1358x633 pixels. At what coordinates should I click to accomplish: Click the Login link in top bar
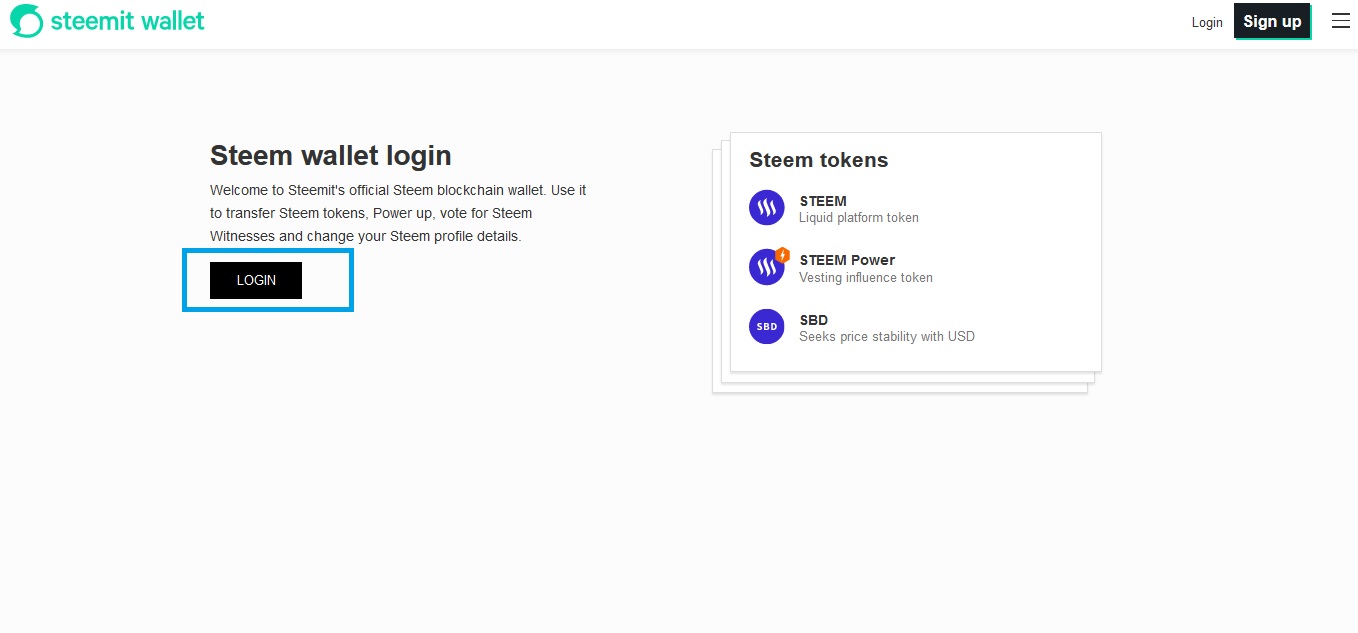(x=1207, y=22)
